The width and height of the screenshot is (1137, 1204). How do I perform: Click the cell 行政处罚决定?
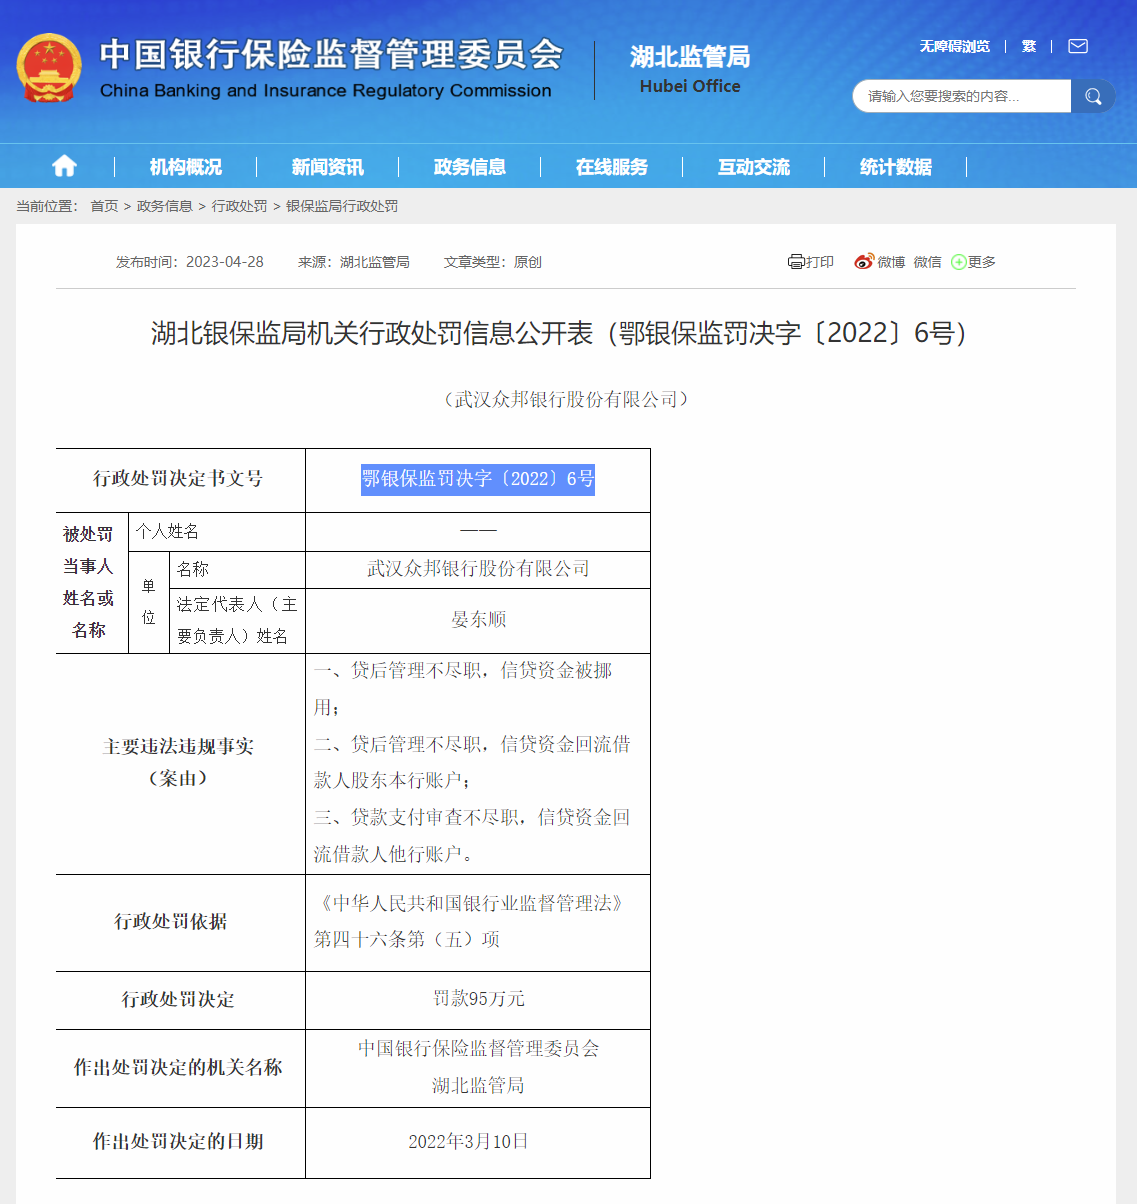(179, 999)
